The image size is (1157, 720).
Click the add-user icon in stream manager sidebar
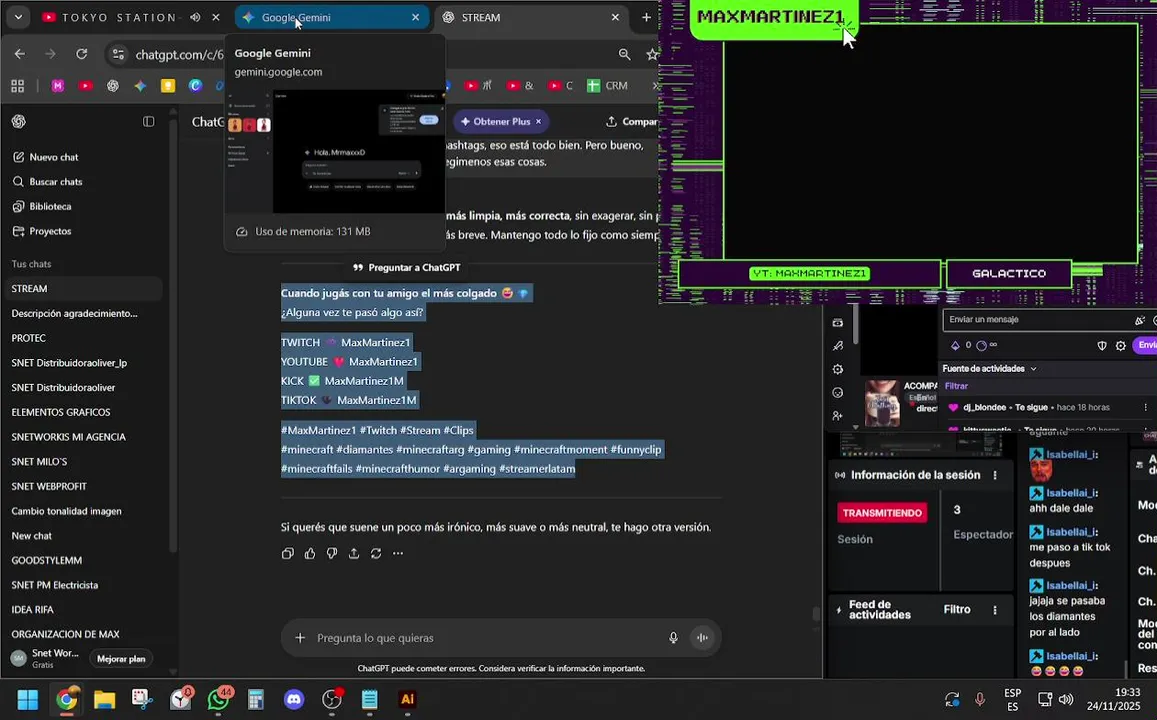point(837,416)
